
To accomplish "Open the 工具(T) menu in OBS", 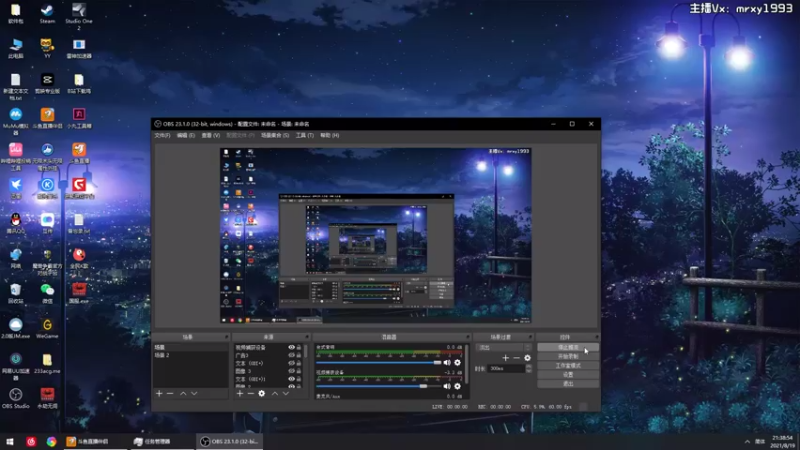I will tap(305, 136).
